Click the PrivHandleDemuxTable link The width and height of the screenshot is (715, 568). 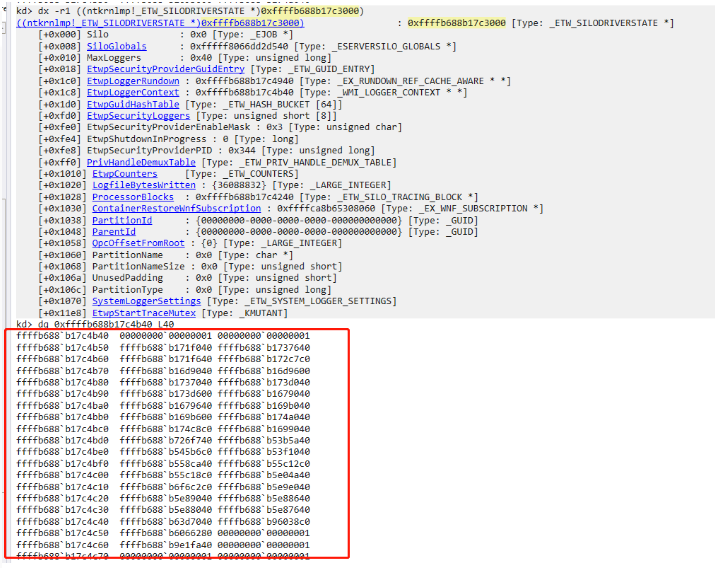pos(141,162)
